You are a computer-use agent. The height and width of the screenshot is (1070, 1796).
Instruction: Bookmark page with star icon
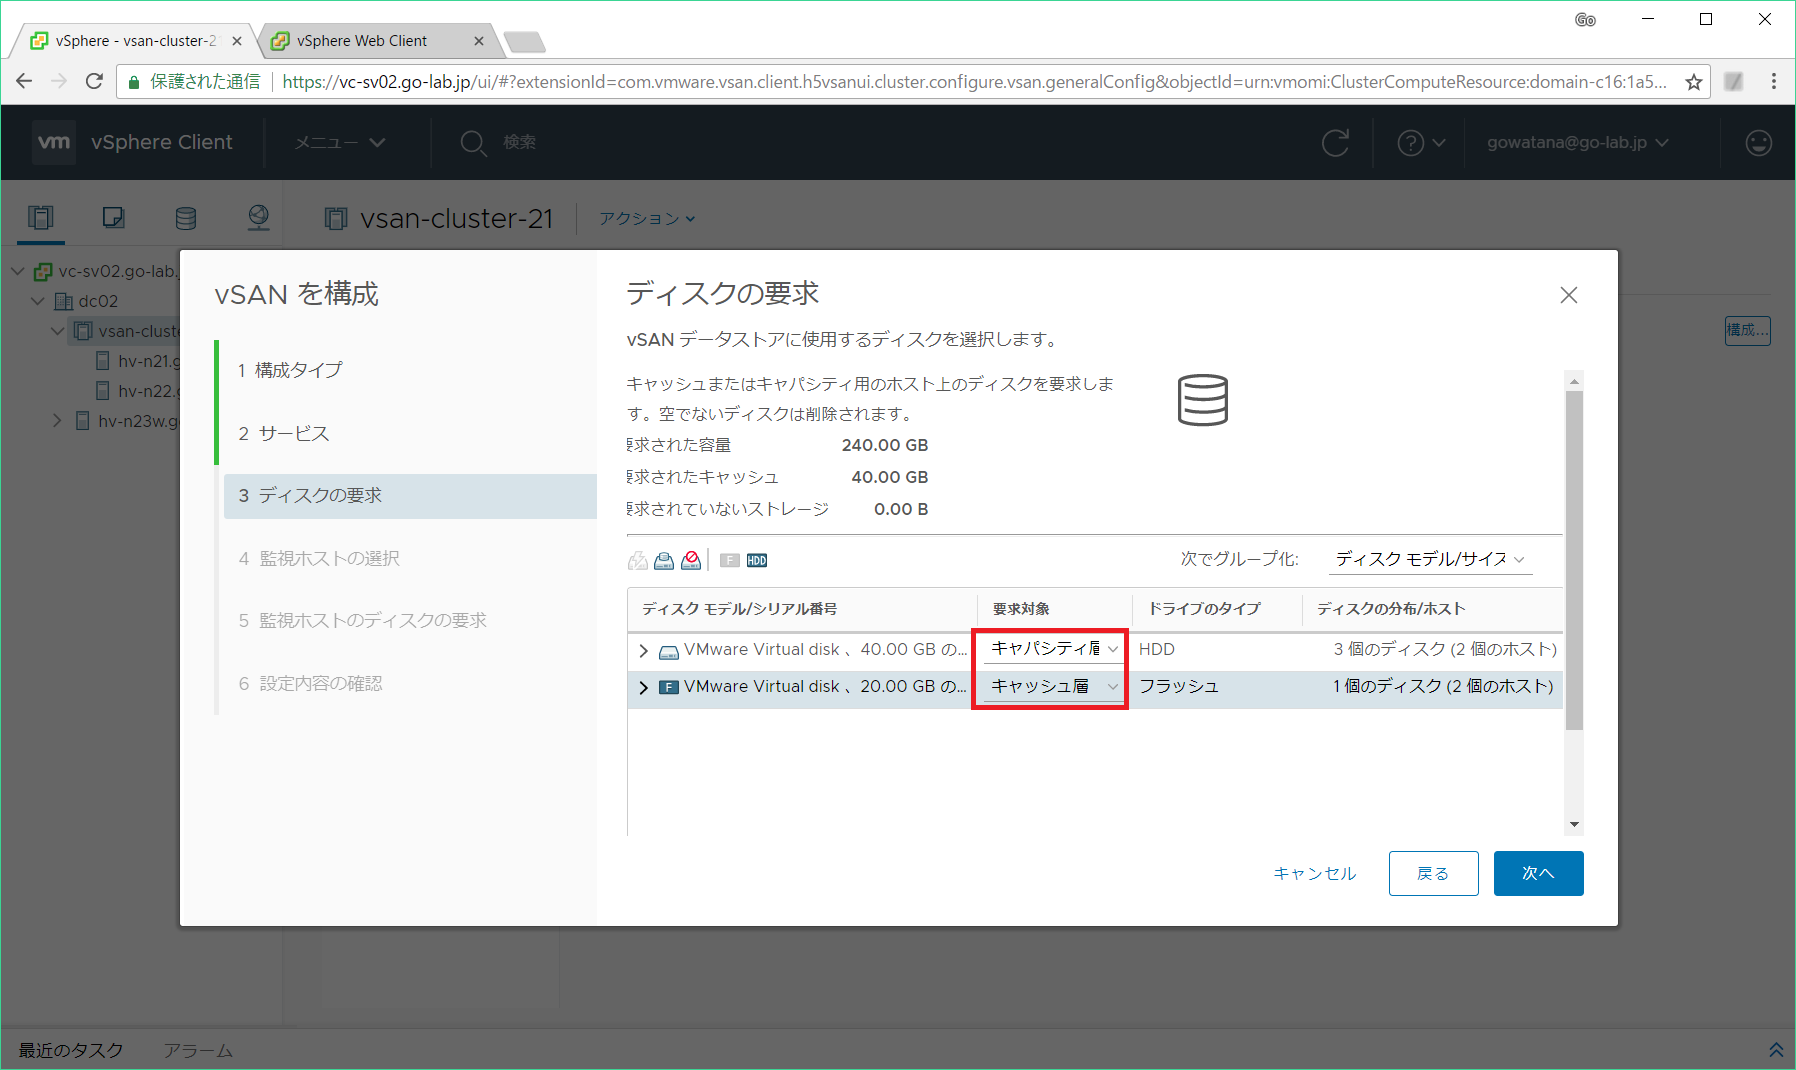coord(1694,82)
